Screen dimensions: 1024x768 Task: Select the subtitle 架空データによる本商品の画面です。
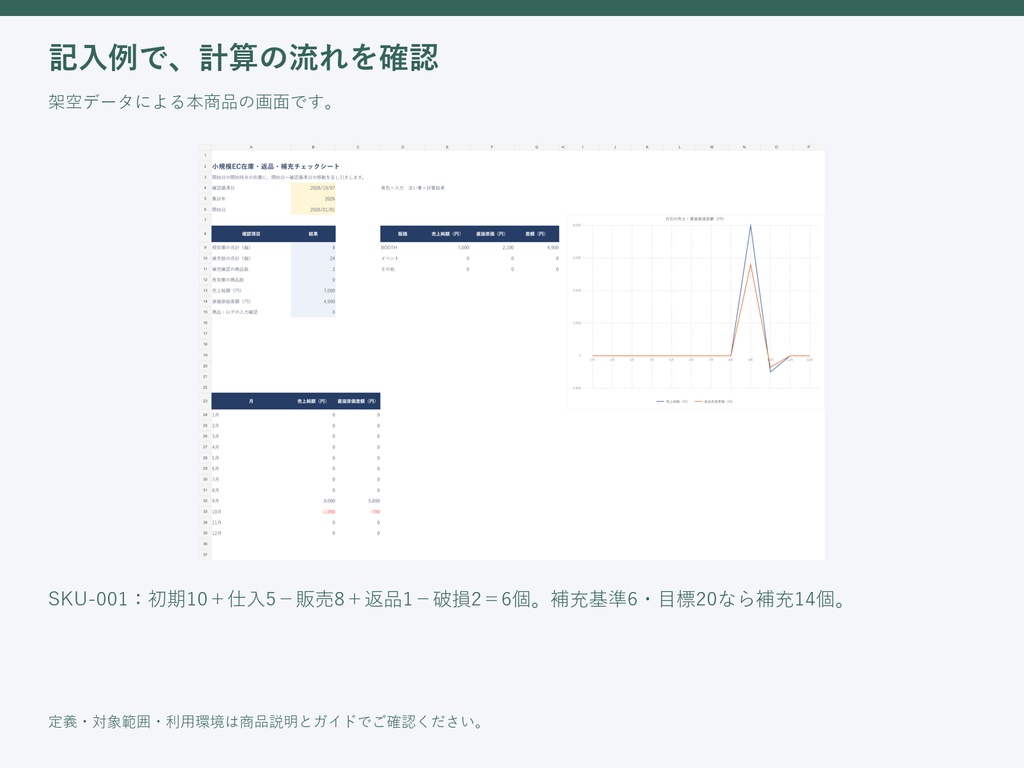click(x=192, y=102)
